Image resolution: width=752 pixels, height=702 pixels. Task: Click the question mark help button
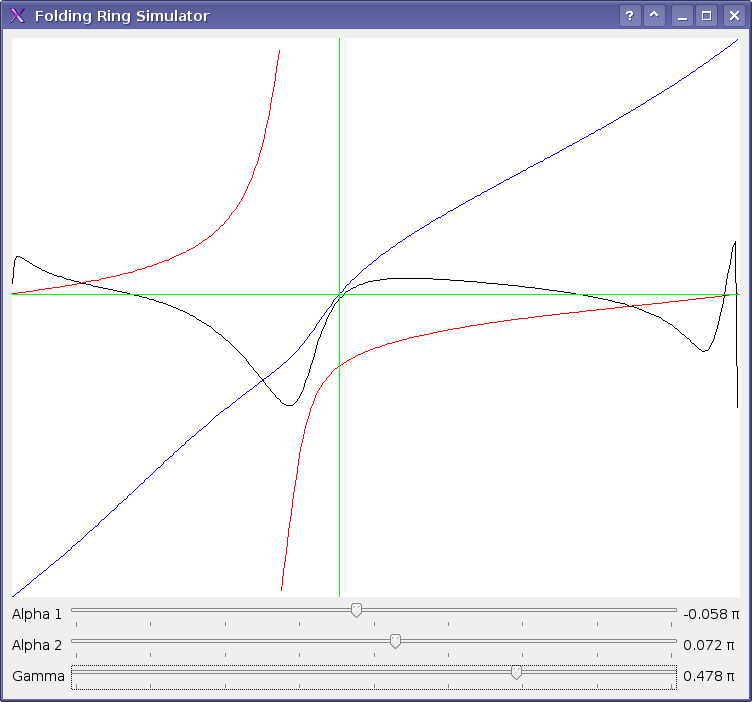click(629, 16)
